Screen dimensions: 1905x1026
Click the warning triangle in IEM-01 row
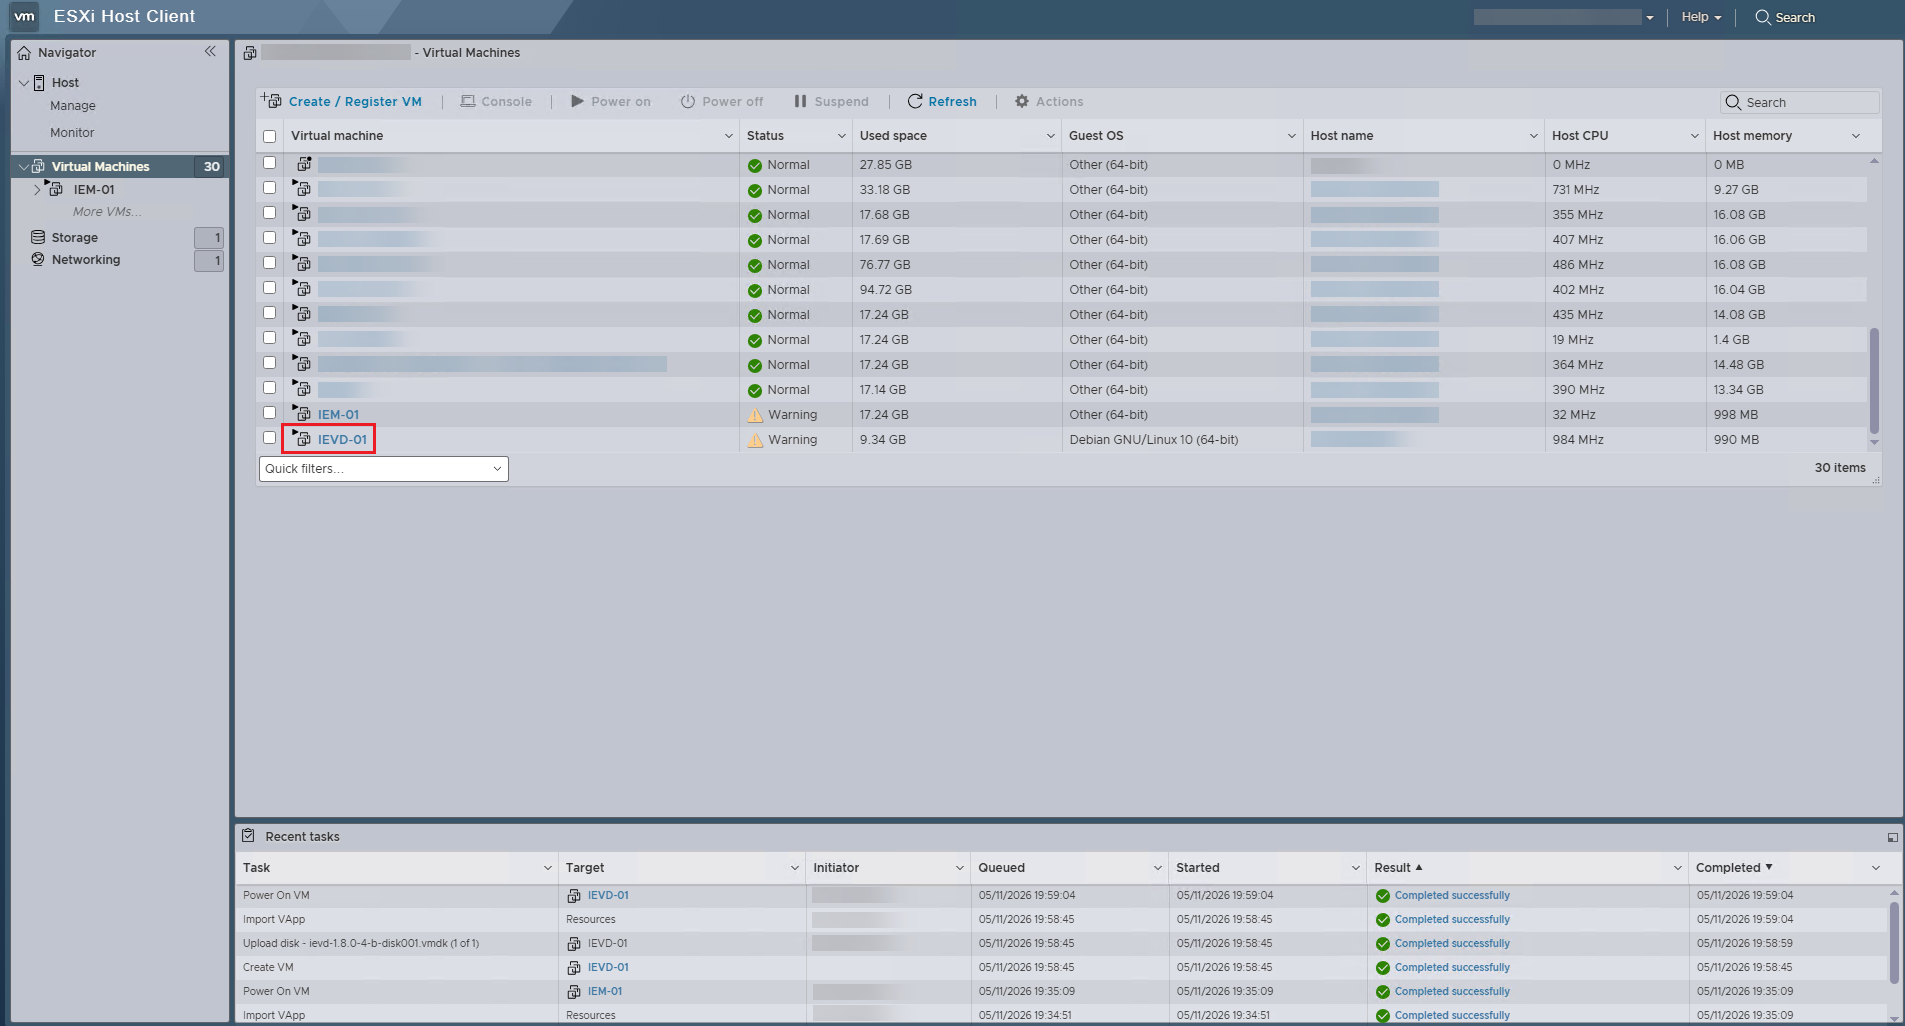tap(755, 415)
